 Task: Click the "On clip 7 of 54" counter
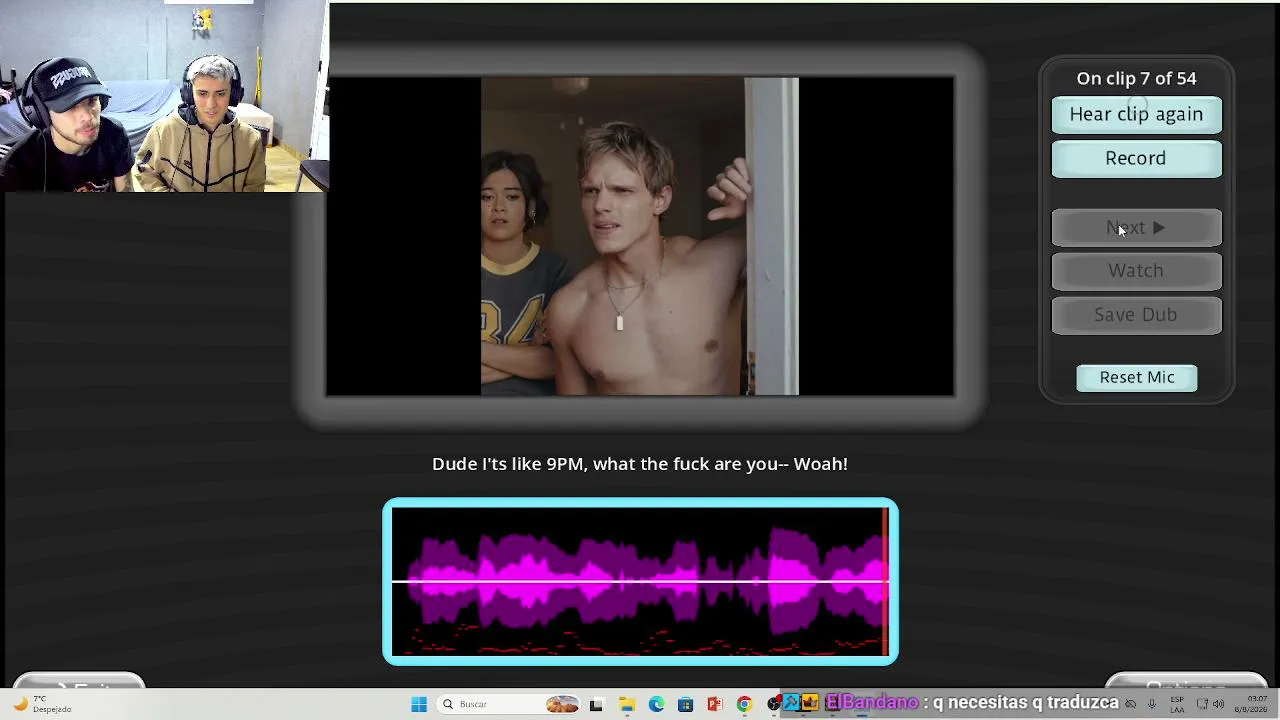[1136, 78]
